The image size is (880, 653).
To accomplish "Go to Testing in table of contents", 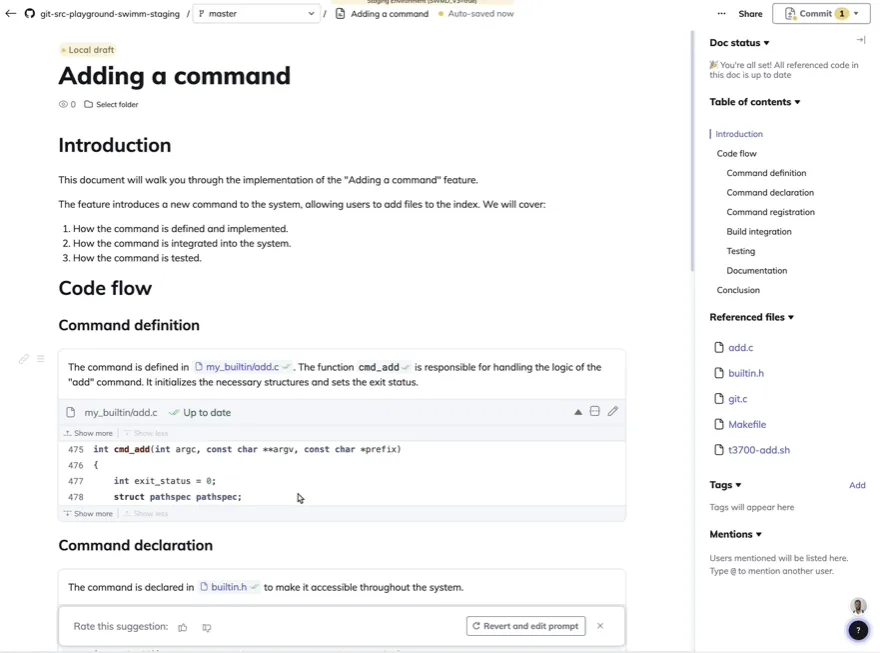I will [741, 251].
